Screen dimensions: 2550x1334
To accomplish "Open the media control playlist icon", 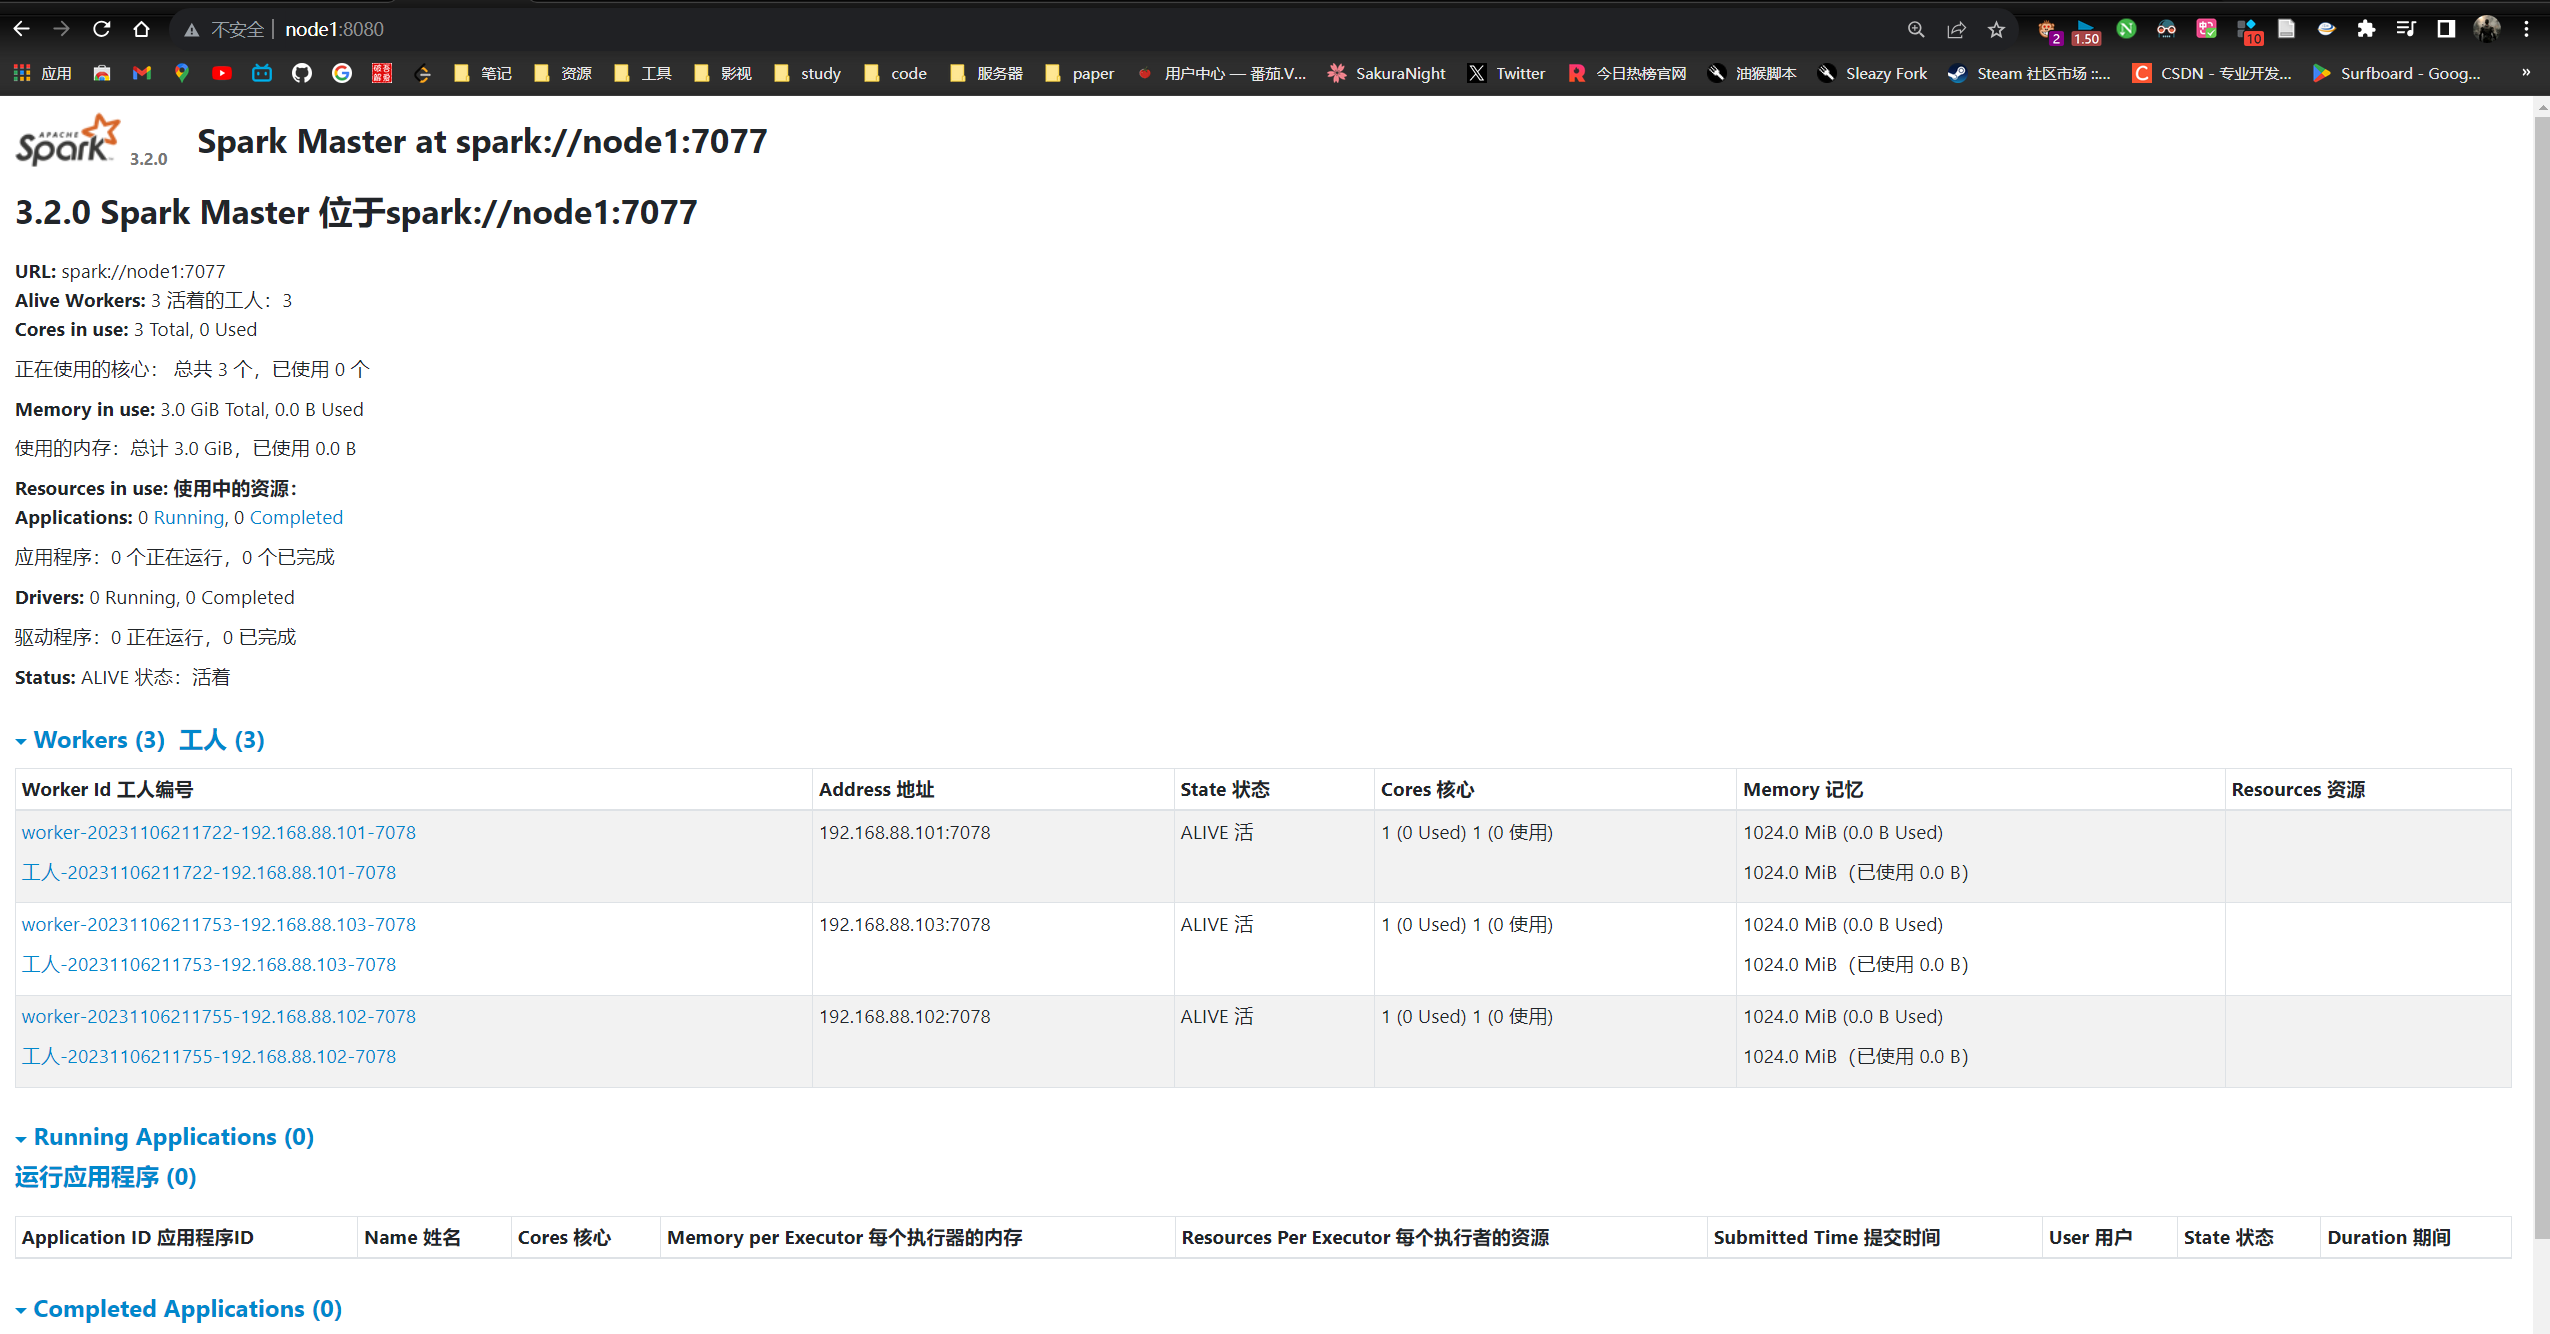I will (2406, 29).
